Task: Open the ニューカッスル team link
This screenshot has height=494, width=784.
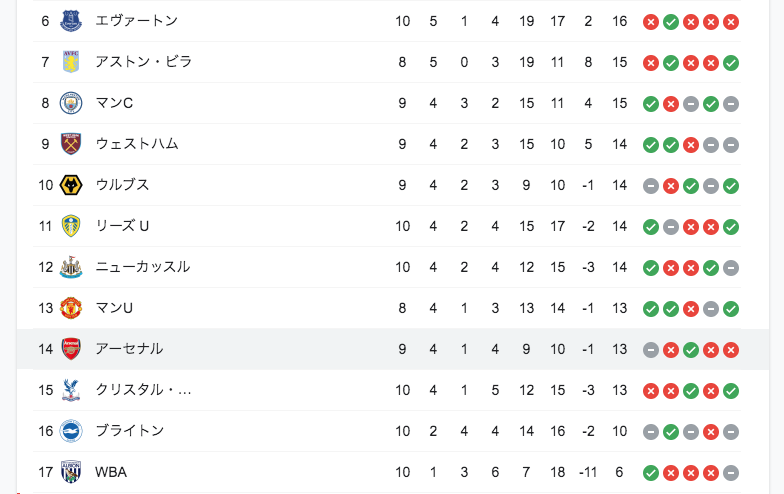Action: (142, 267)
